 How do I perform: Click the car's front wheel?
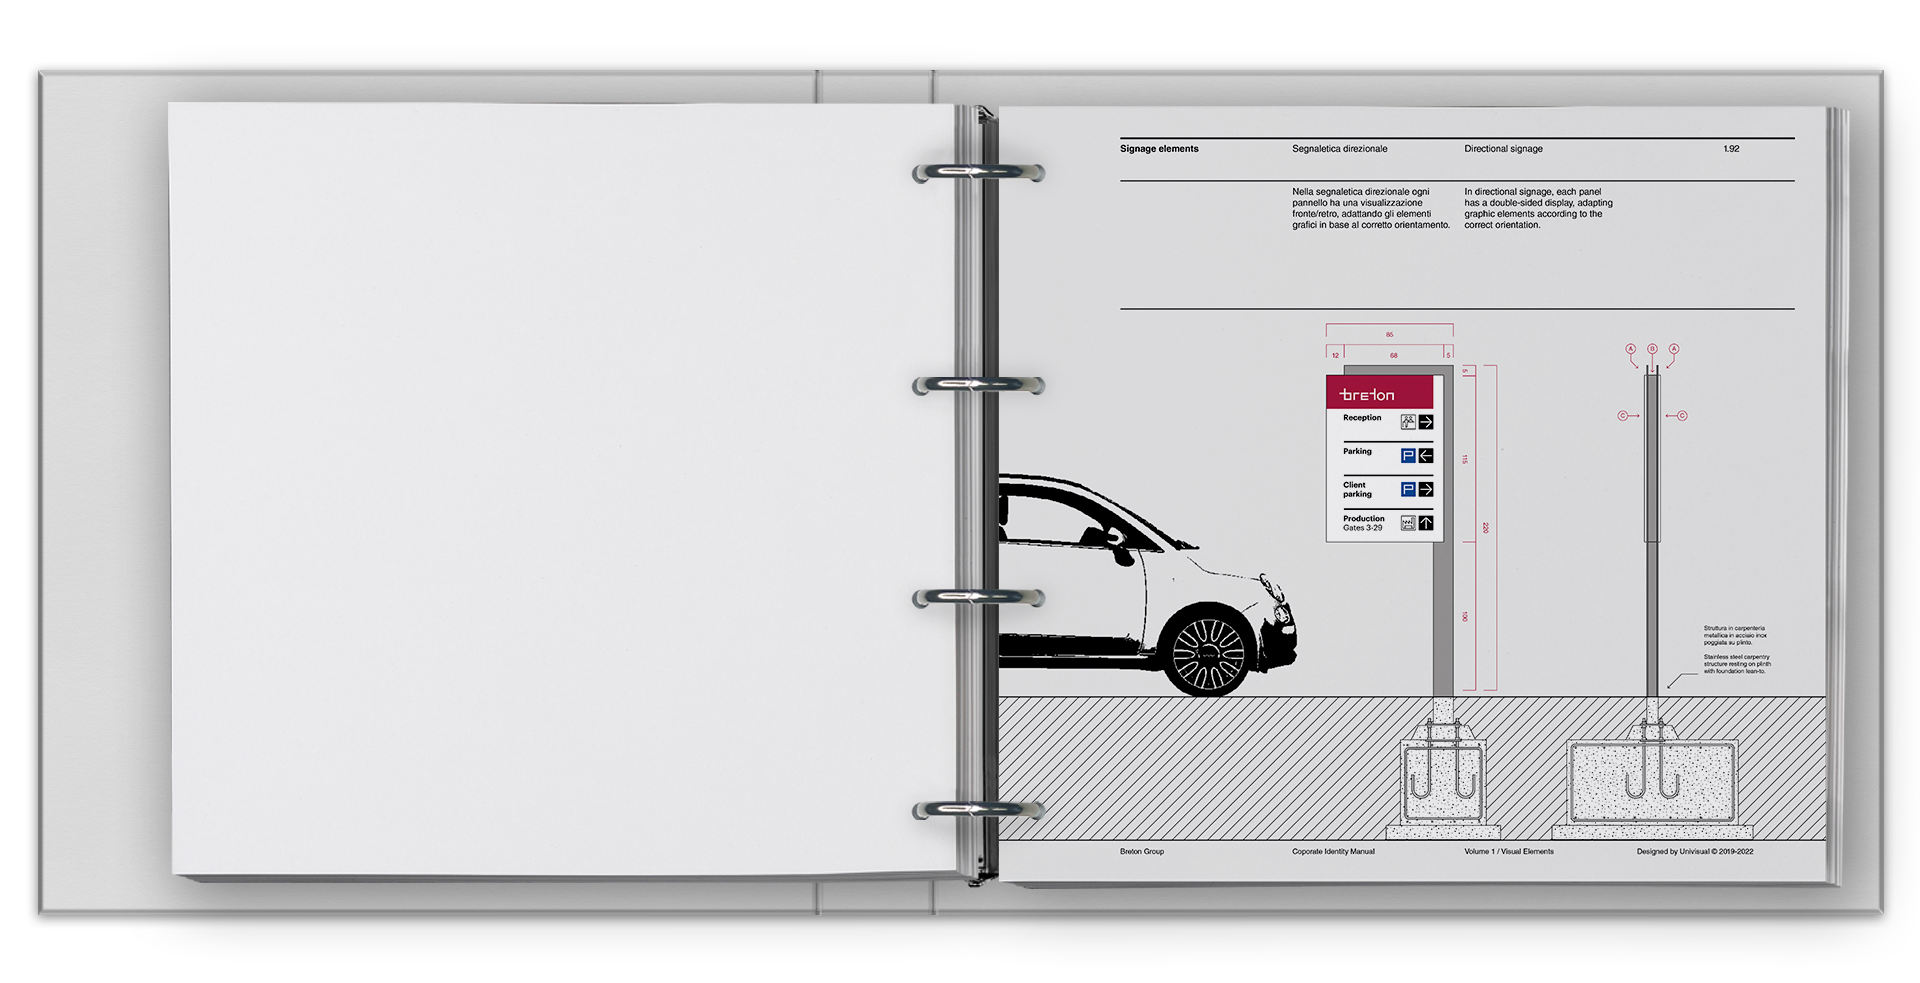click(x=1207, y=655)
